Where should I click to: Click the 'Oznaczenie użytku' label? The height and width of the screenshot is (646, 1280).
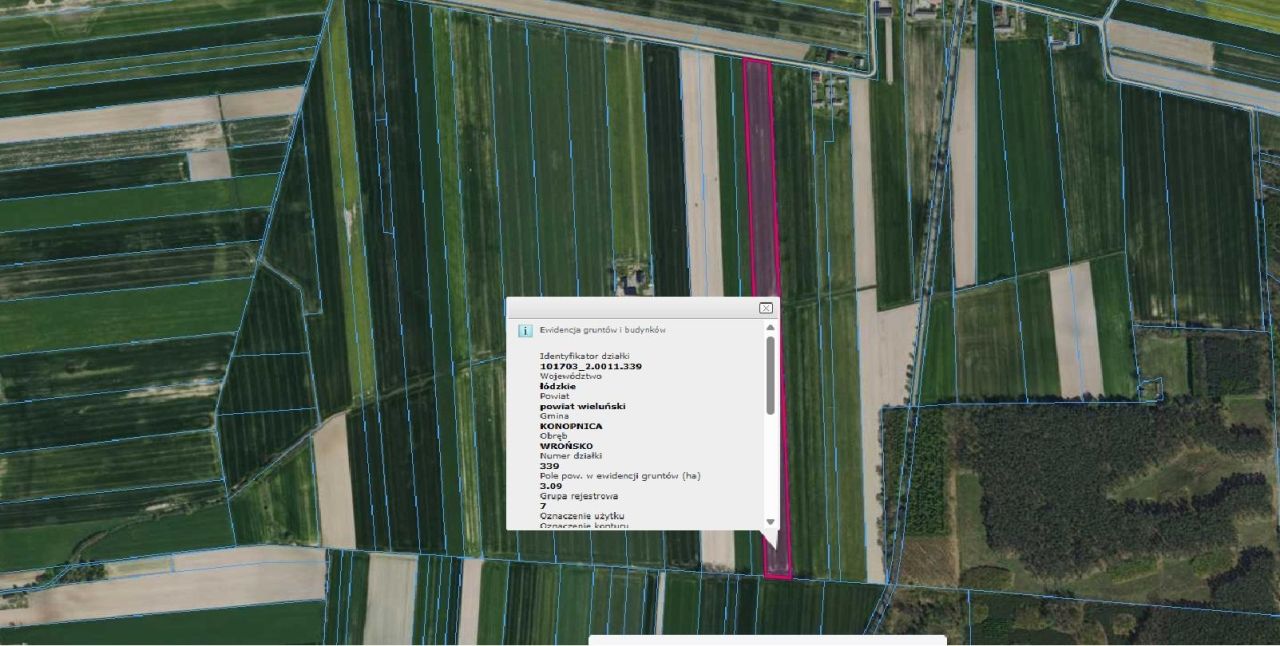pos(581,515)
